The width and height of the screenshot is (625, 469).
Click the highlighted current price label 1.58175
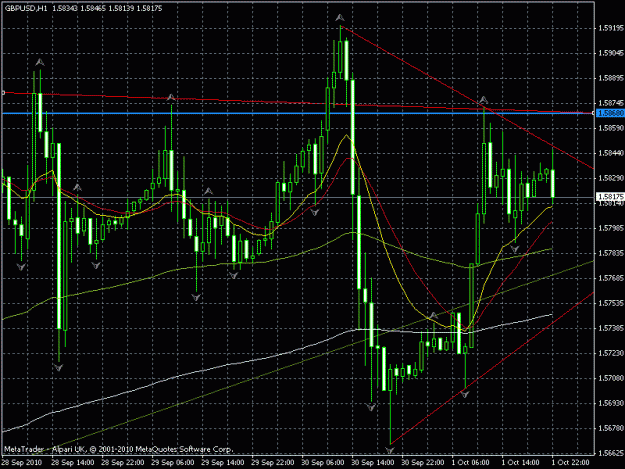click(x=610, y=197)
